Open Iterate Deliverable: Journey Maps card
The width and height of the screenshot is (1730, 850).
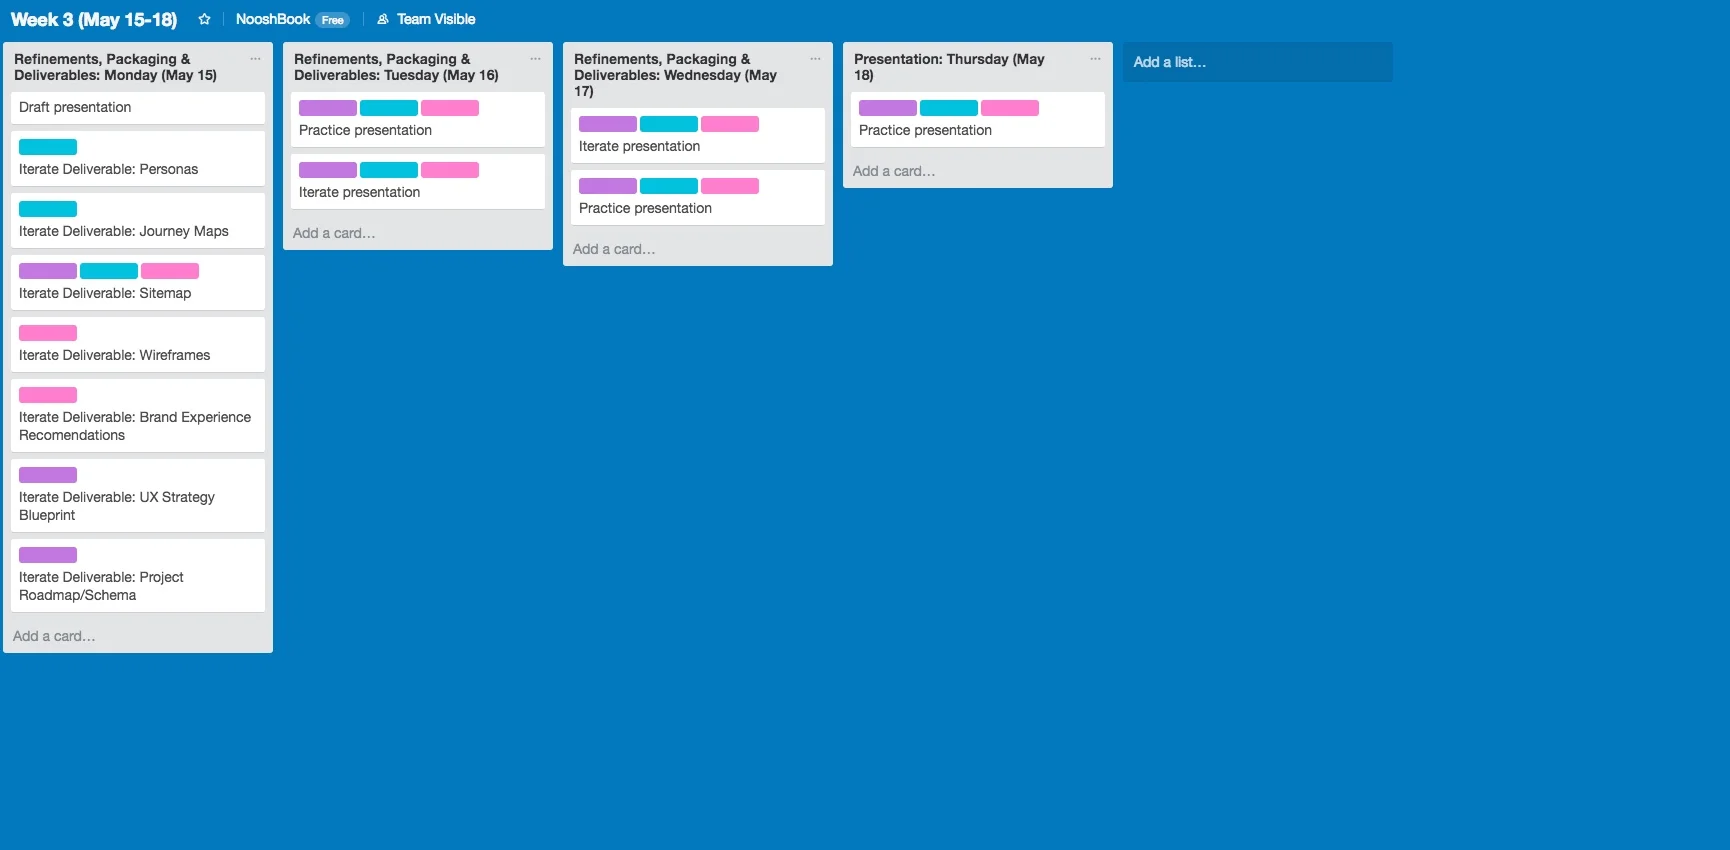[x=138, y=220]
